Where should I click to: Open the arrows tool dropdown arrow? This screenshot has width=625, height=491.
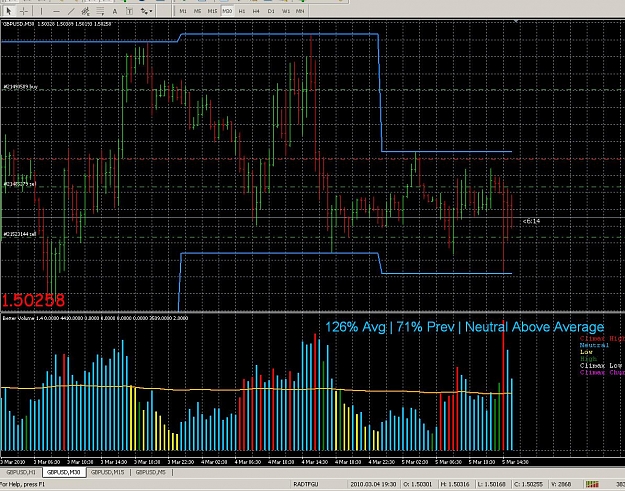click(x=151, y=11)
